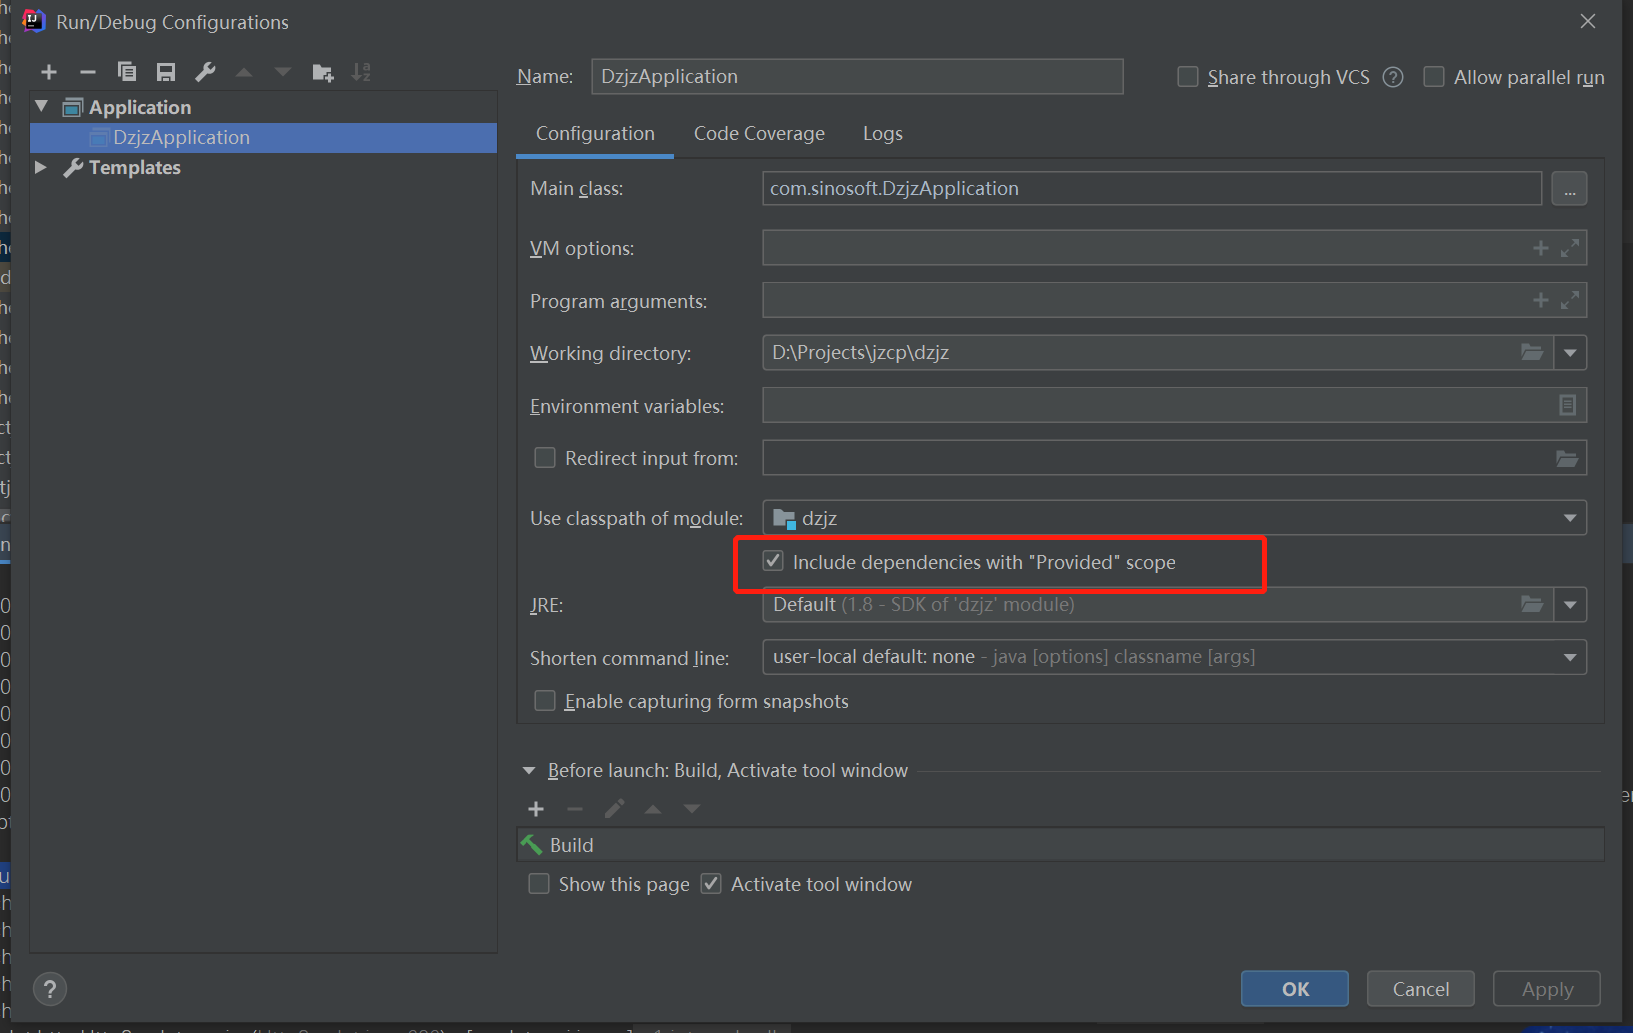The height and width of the screenshot is (1033, 1633).
Task: Switch to the Code Coverage tab
Action: point(759,134)
